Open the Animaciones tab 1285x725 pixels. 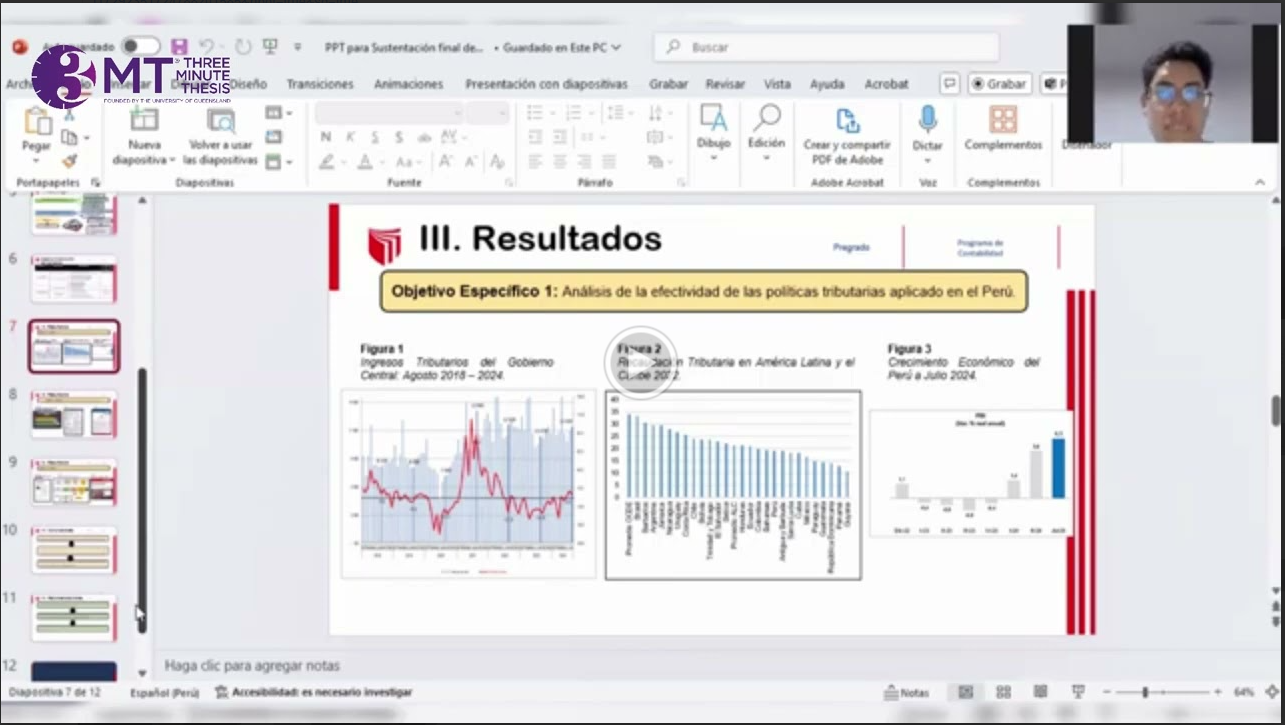coord(408,84)
